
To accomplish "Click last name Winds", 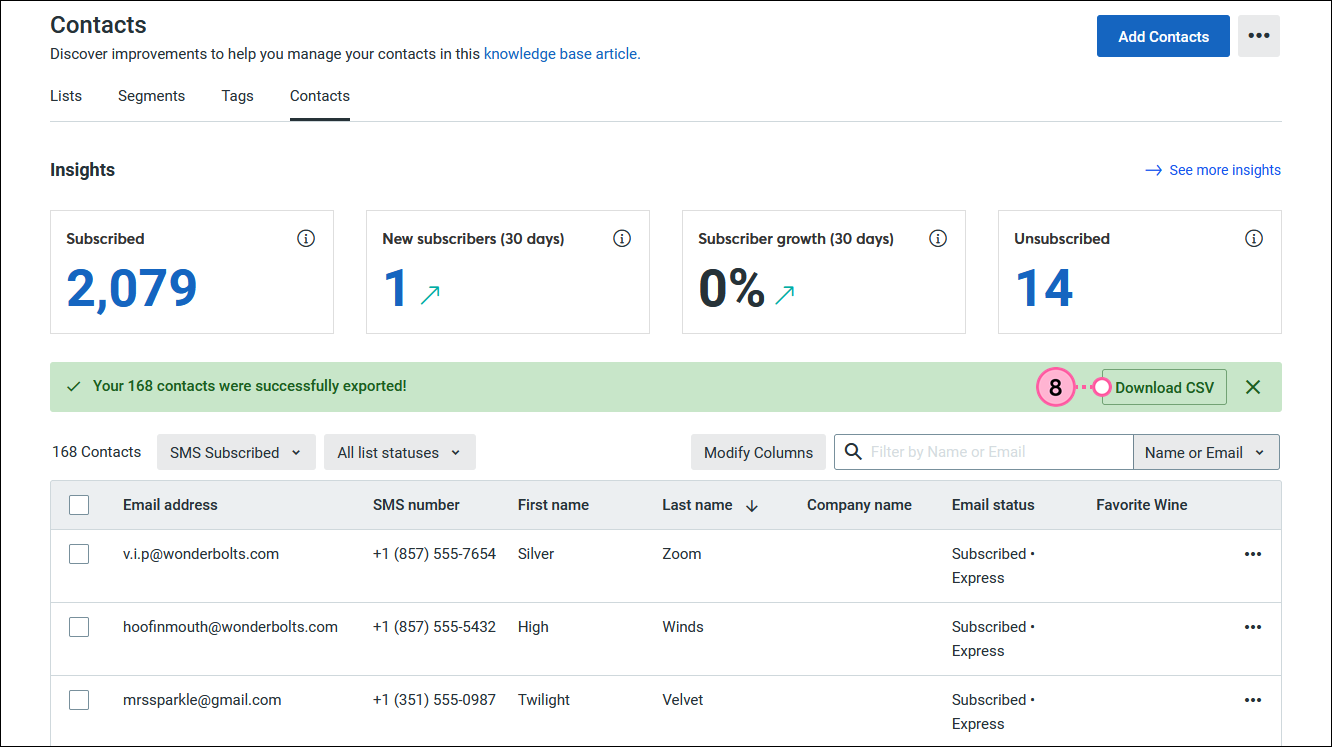I will 683,627.
